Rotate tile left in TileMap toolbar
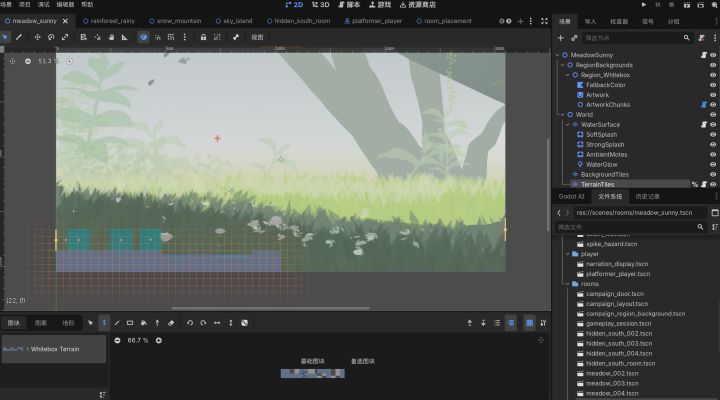The image size is (720, 400). tap(190, 323)
